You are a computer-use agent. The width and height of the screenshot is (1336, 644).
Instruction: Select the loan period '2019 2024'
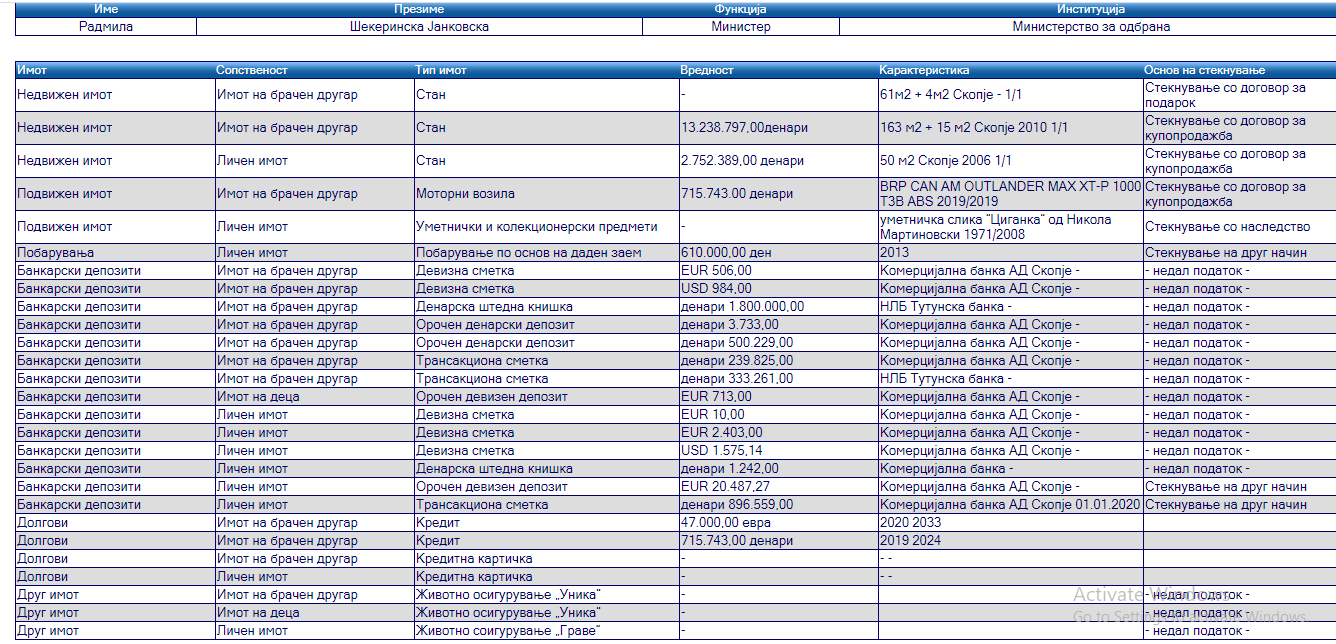click(910, 541)
